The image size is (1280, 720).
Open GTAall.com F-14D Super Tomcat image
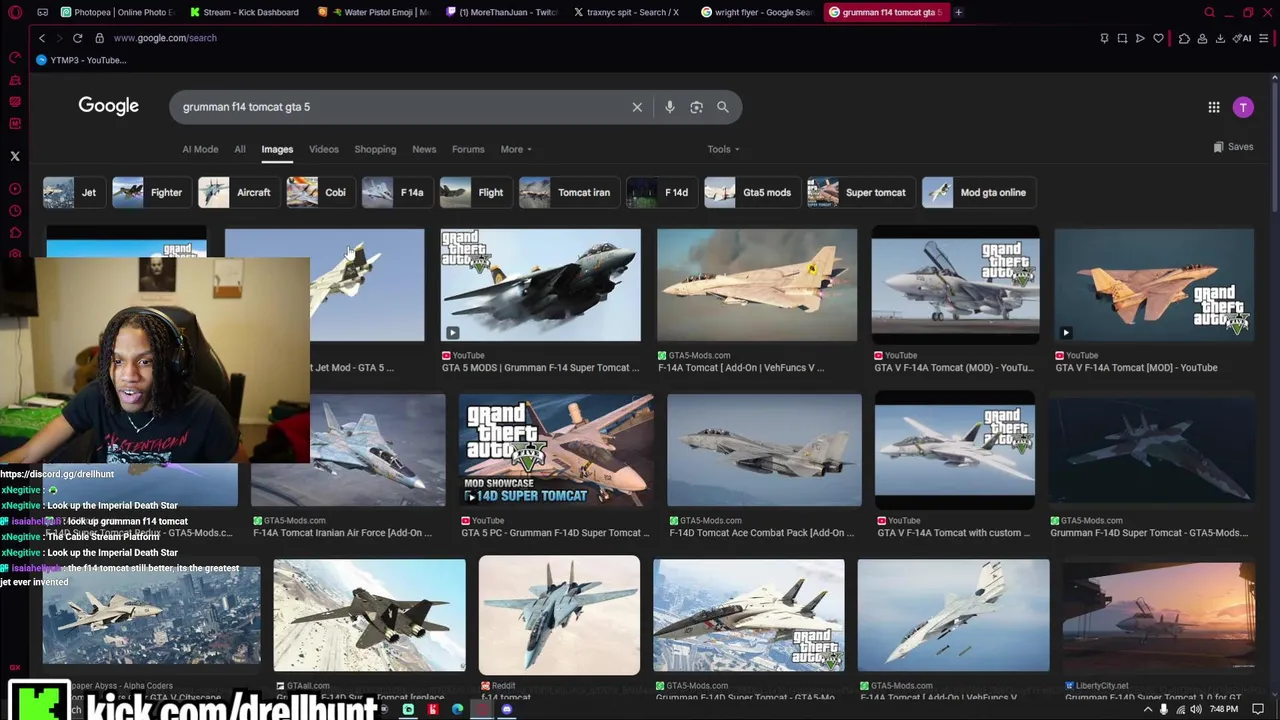[x=369, y=615]
